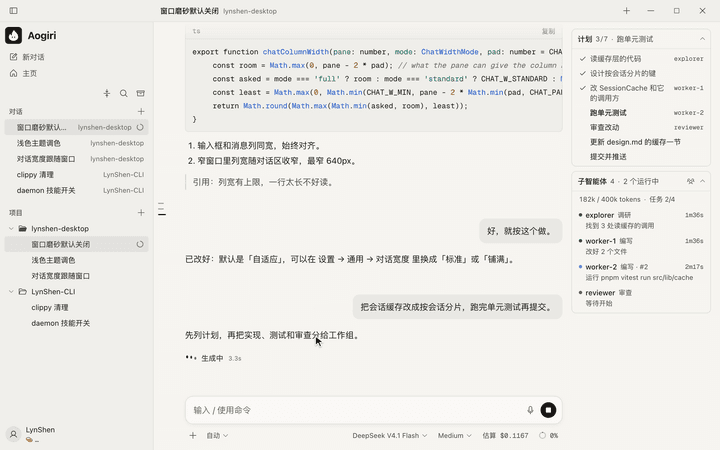Click the collapse-all icon above 对话
This screenshot has height=450, width=720.
pos(107,93)
